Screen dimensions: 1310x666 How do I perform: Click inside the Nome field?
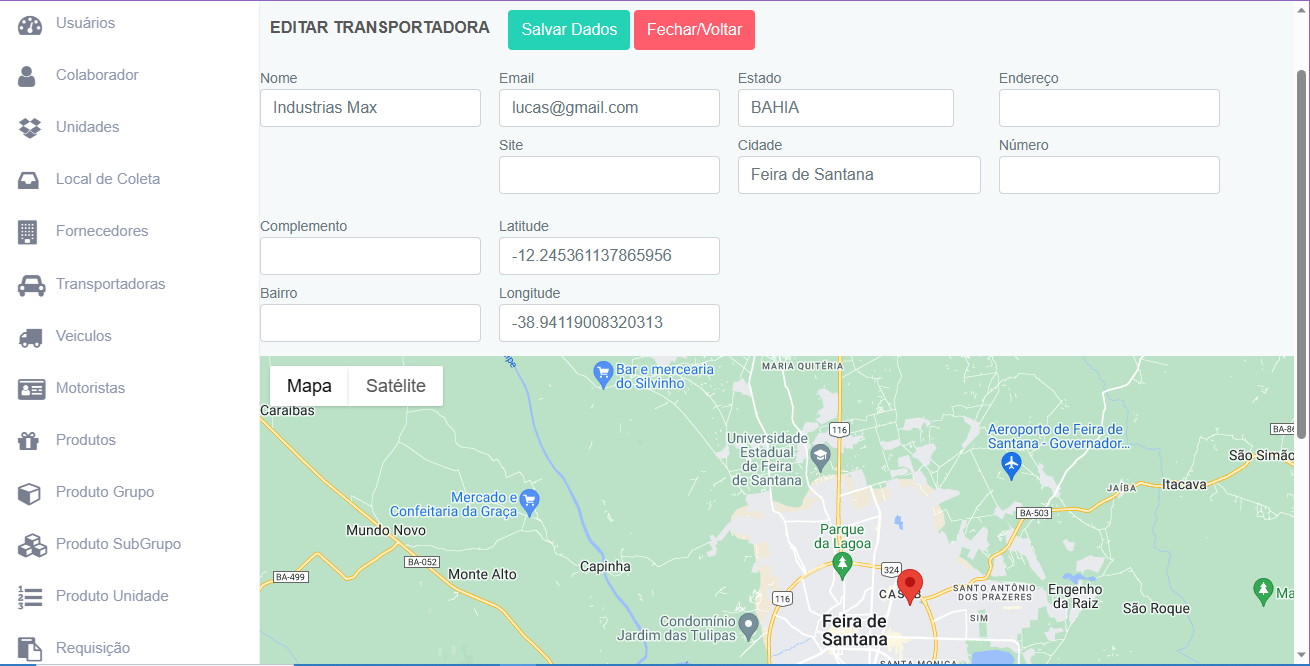pos(370,107)
